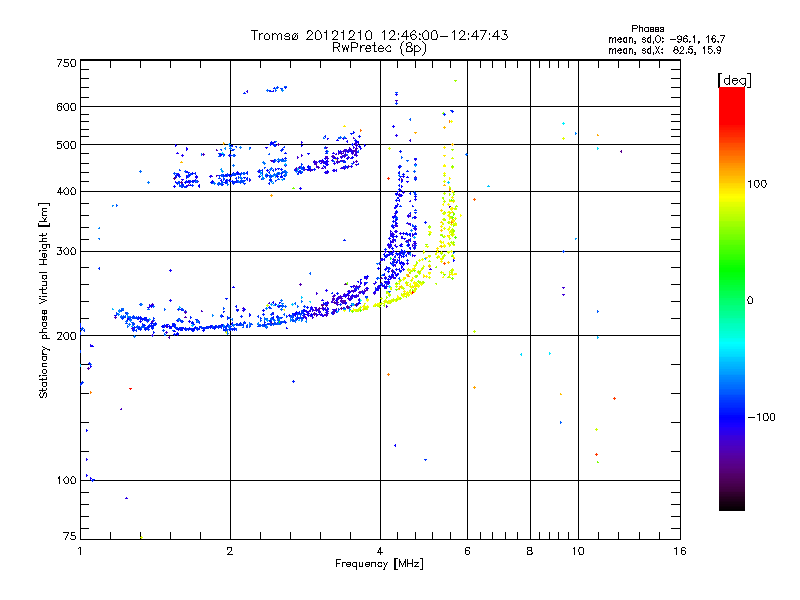800x600 pixels.
Task: Click the x-axis tick label '4'
Action: 380,551
